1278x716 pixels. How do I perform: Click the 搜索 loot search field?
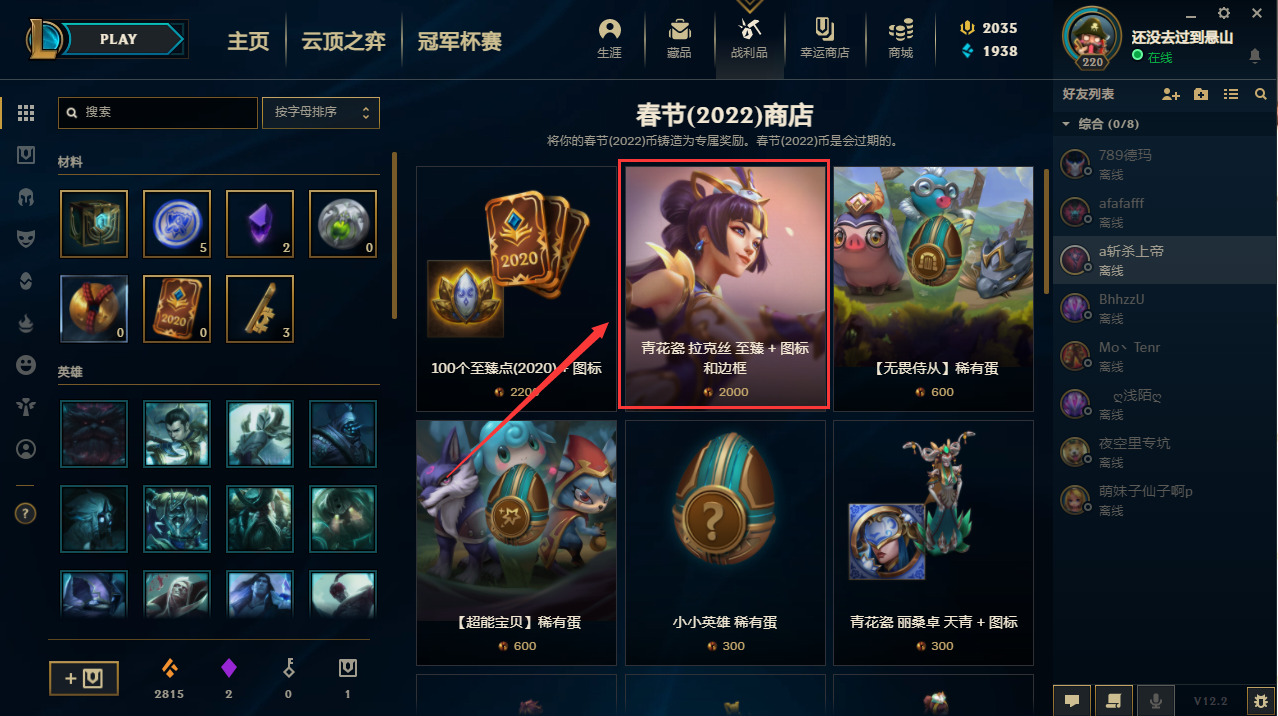[x=158, y=112]
